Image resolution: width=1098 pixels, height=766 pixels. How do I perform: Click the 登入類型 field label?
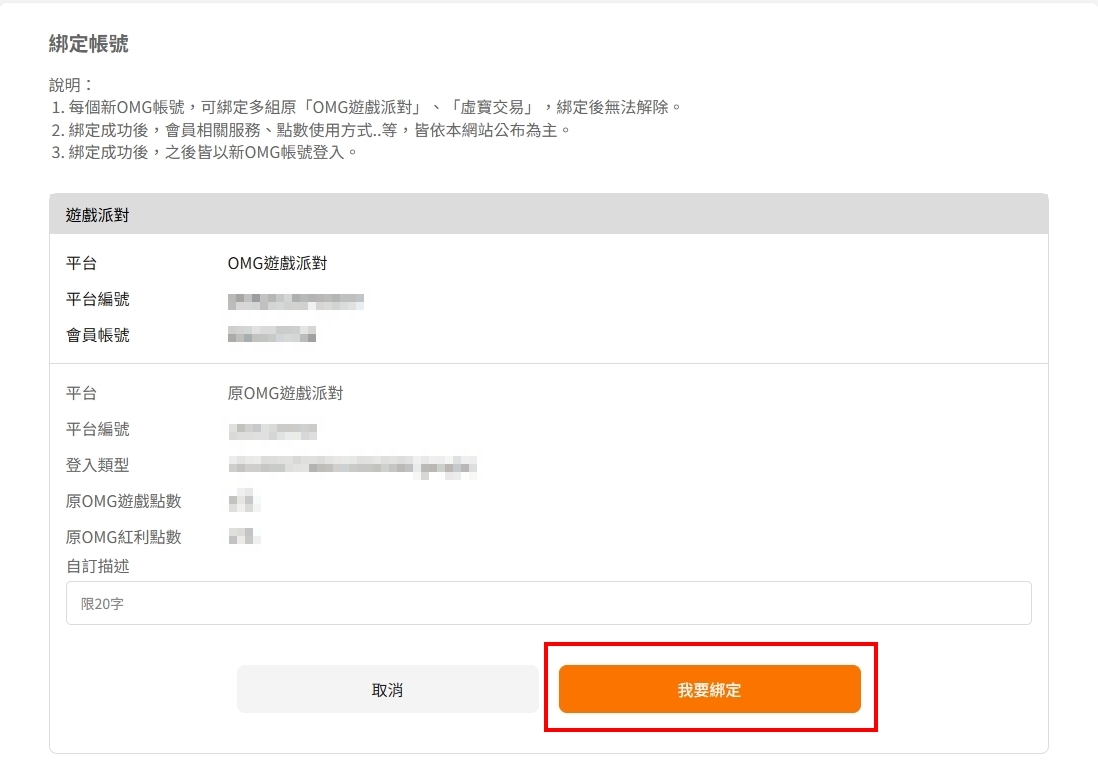(97, 465)
